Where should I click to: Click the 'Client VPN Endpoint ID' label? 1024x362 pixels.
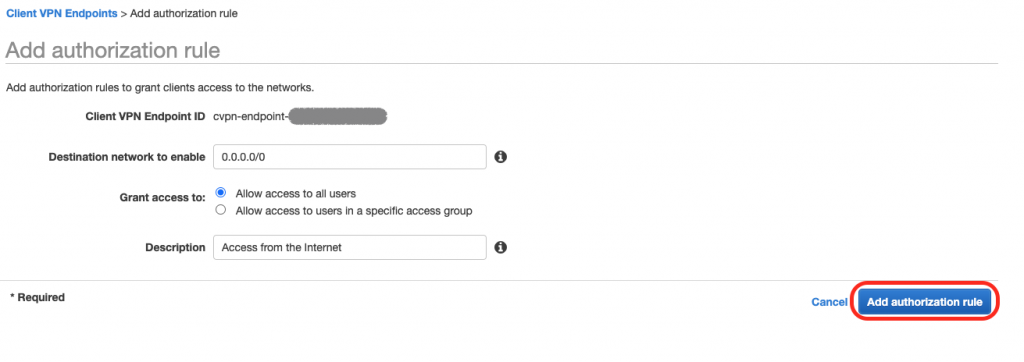click(x=146, y=117)
